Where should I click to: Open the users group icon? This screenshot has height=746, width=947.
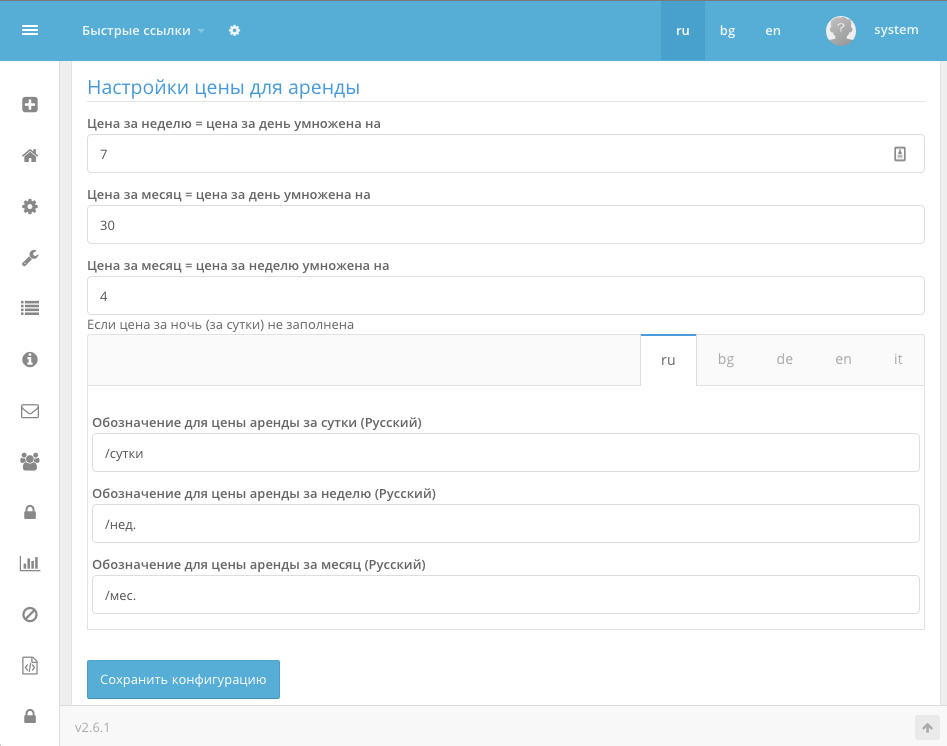point(30,461)
